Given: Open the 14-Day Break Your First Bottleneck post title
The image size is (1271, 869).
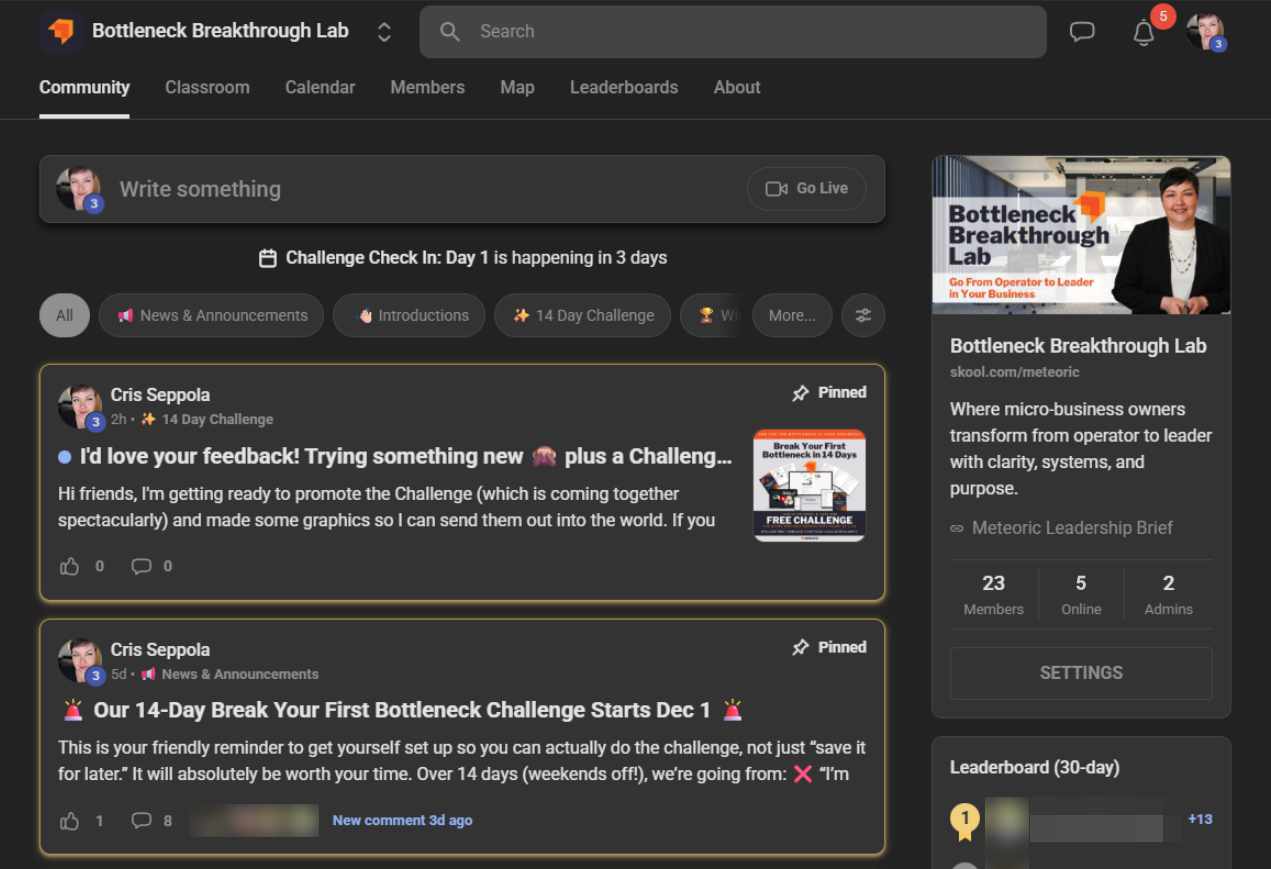Looking at the screenshot, I should (x=402, y=711).
